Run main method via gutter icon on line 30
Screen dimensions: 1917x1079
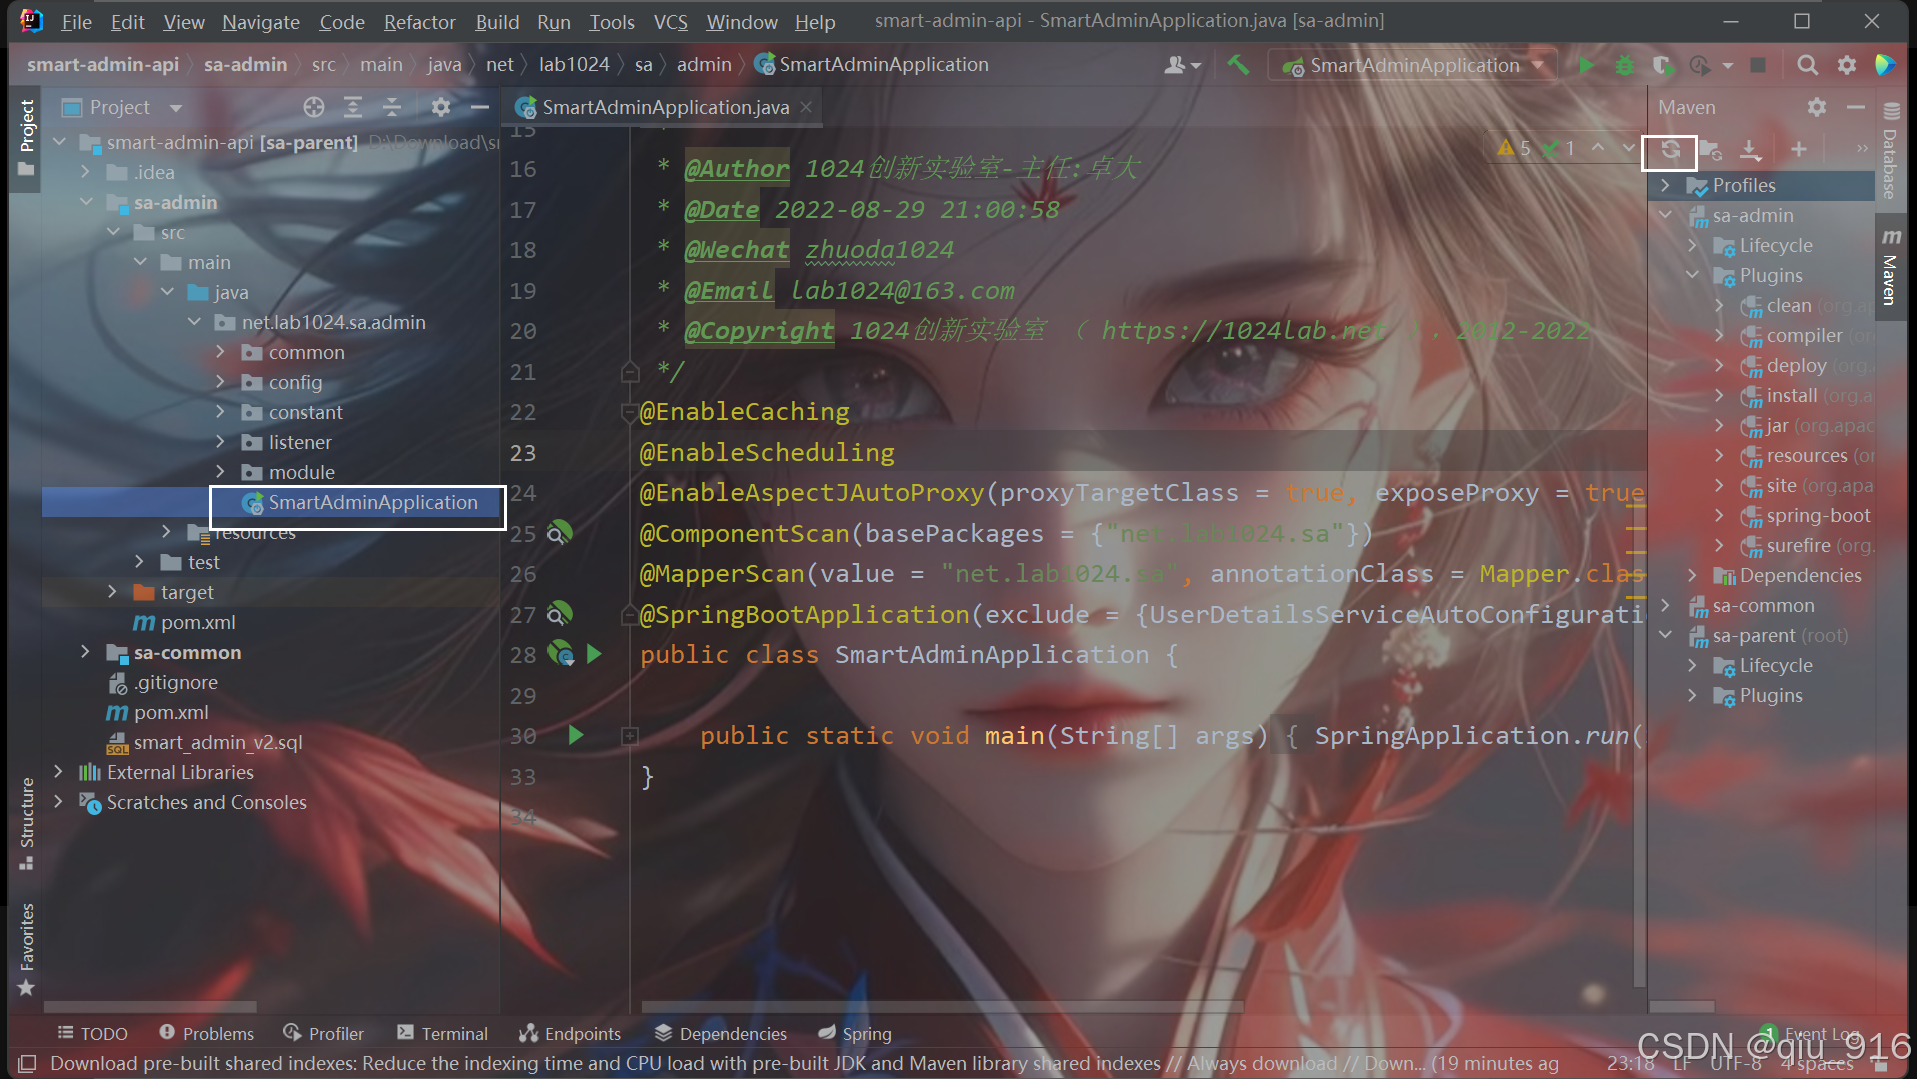(x=575, y=735)
